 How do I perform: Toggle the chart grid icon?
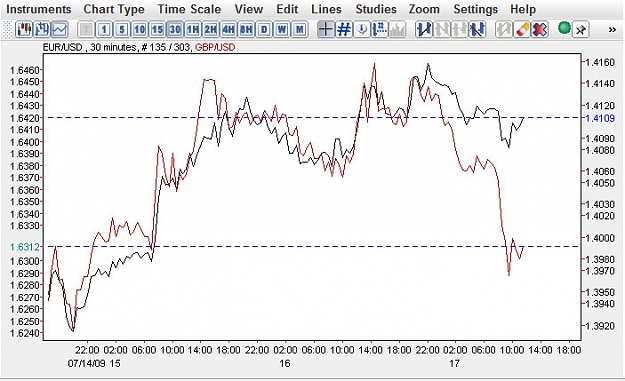(x=344, y=29)
